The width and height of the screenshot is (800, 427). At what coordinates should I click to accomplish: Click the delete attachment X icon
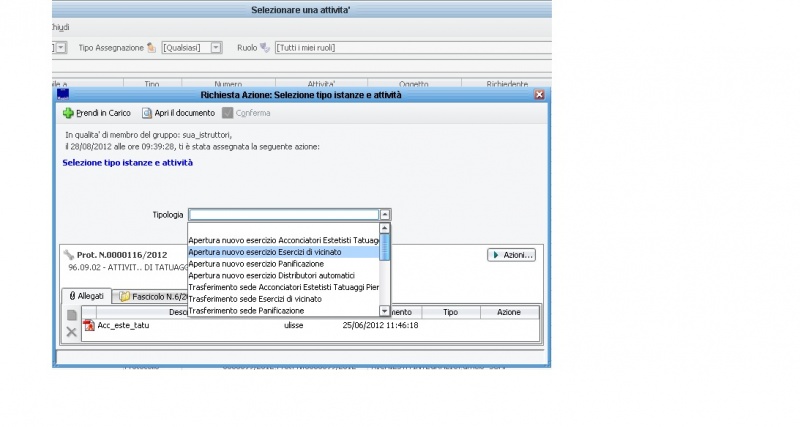[72, 332]
